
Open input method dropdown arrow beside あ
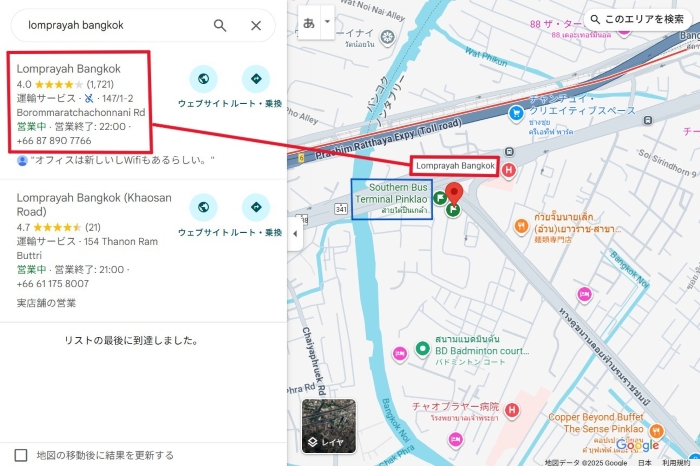327,22
